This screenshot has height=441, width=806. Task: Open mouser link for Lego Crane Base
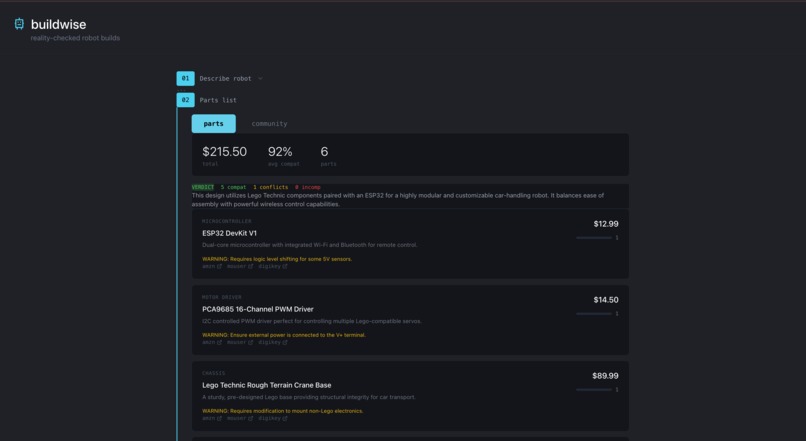pos(240,418)
